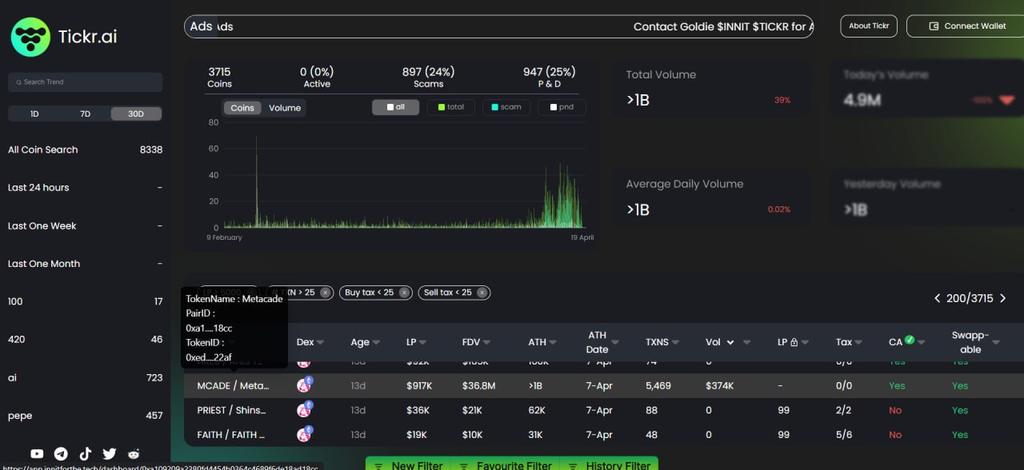
Task: Select the 1D time range
Action: tap(34, 114)
